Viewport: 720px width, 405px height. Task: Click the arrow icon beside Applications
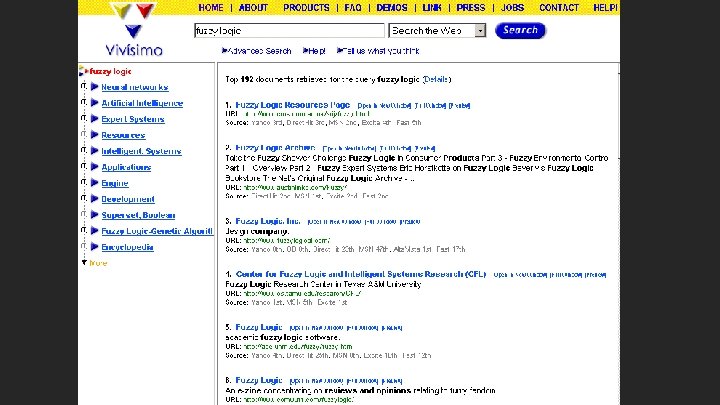(x=95, y=167)
